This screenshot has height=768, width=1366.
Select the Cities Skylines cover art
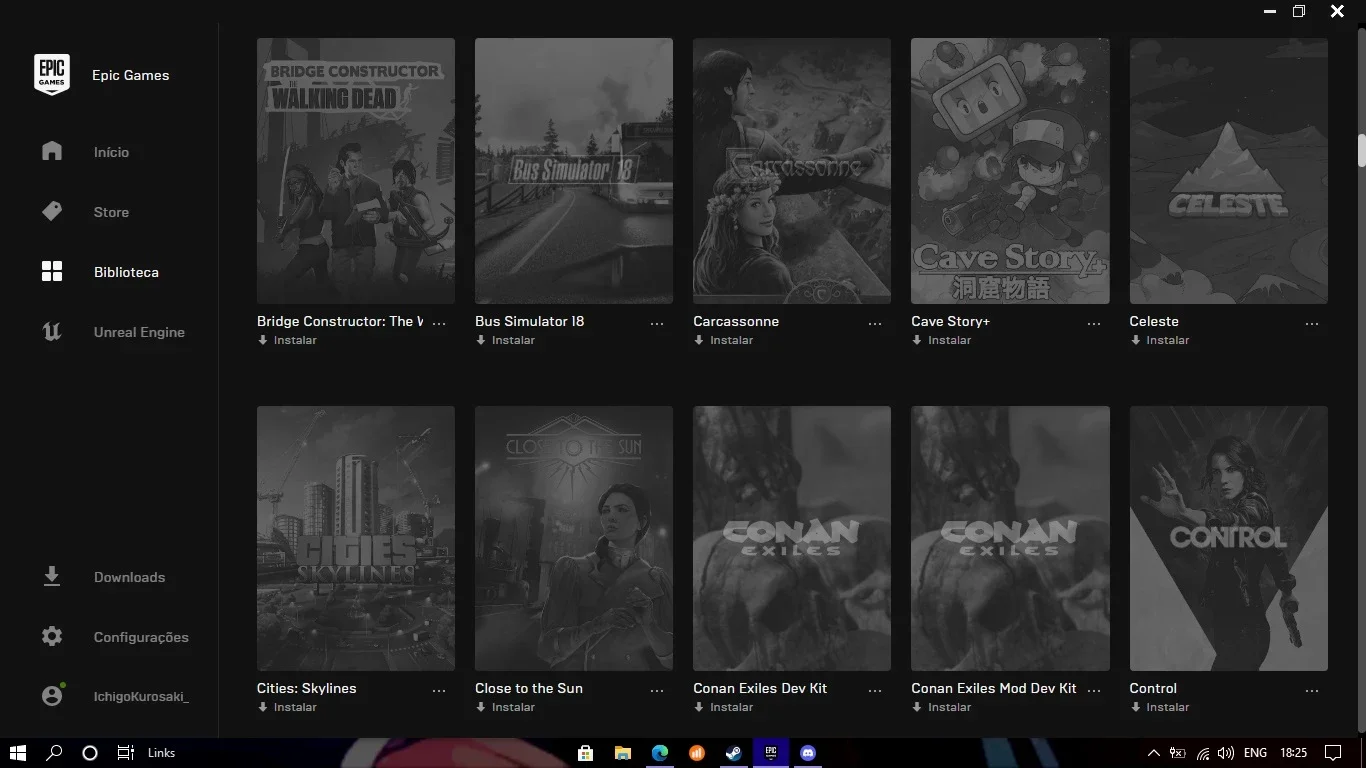[356, 538]
